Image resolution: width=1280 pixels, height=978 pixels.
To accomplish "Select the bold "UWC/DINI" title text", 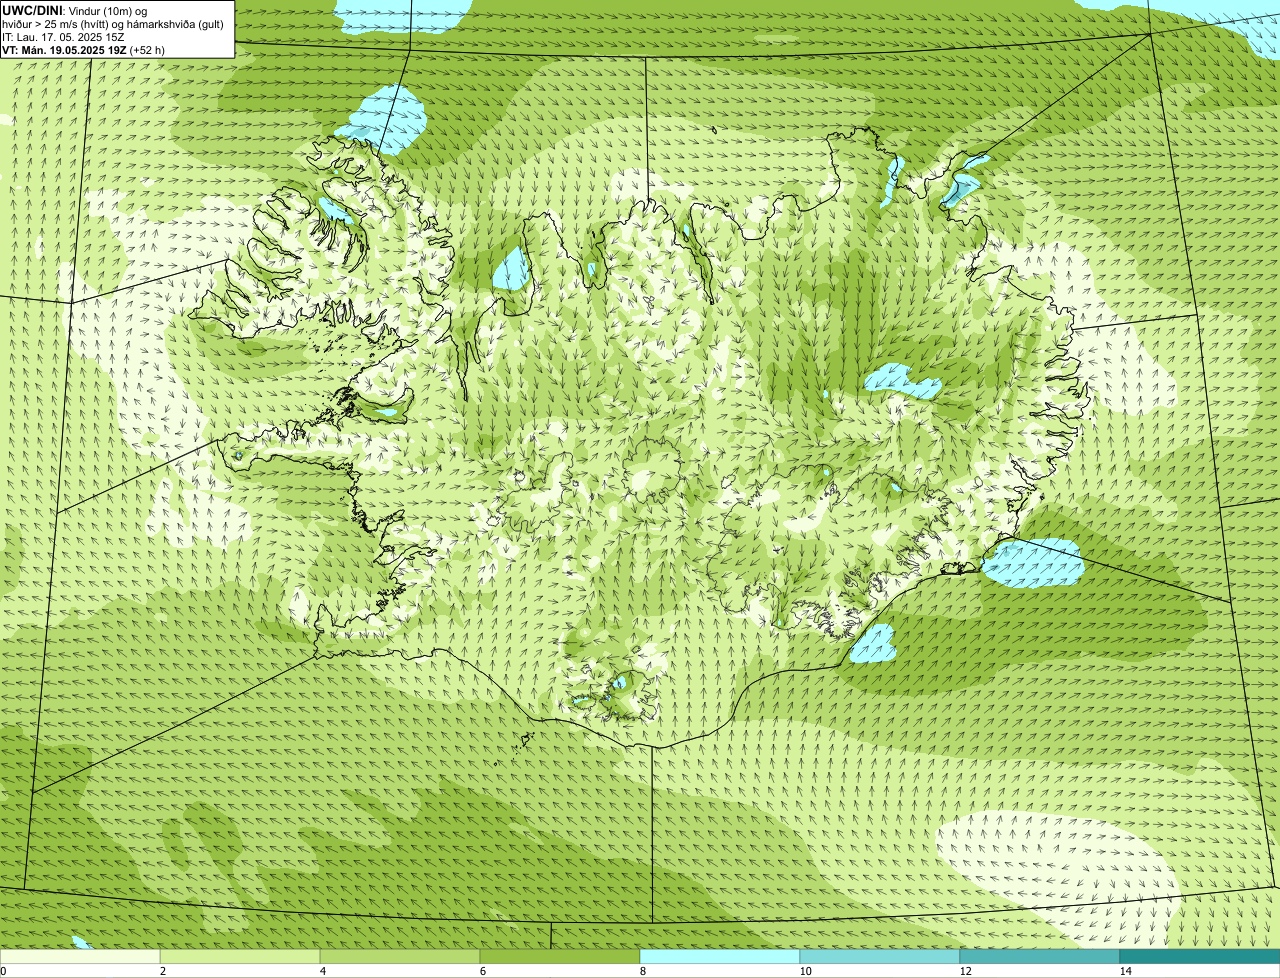I will tap(33, 10).
